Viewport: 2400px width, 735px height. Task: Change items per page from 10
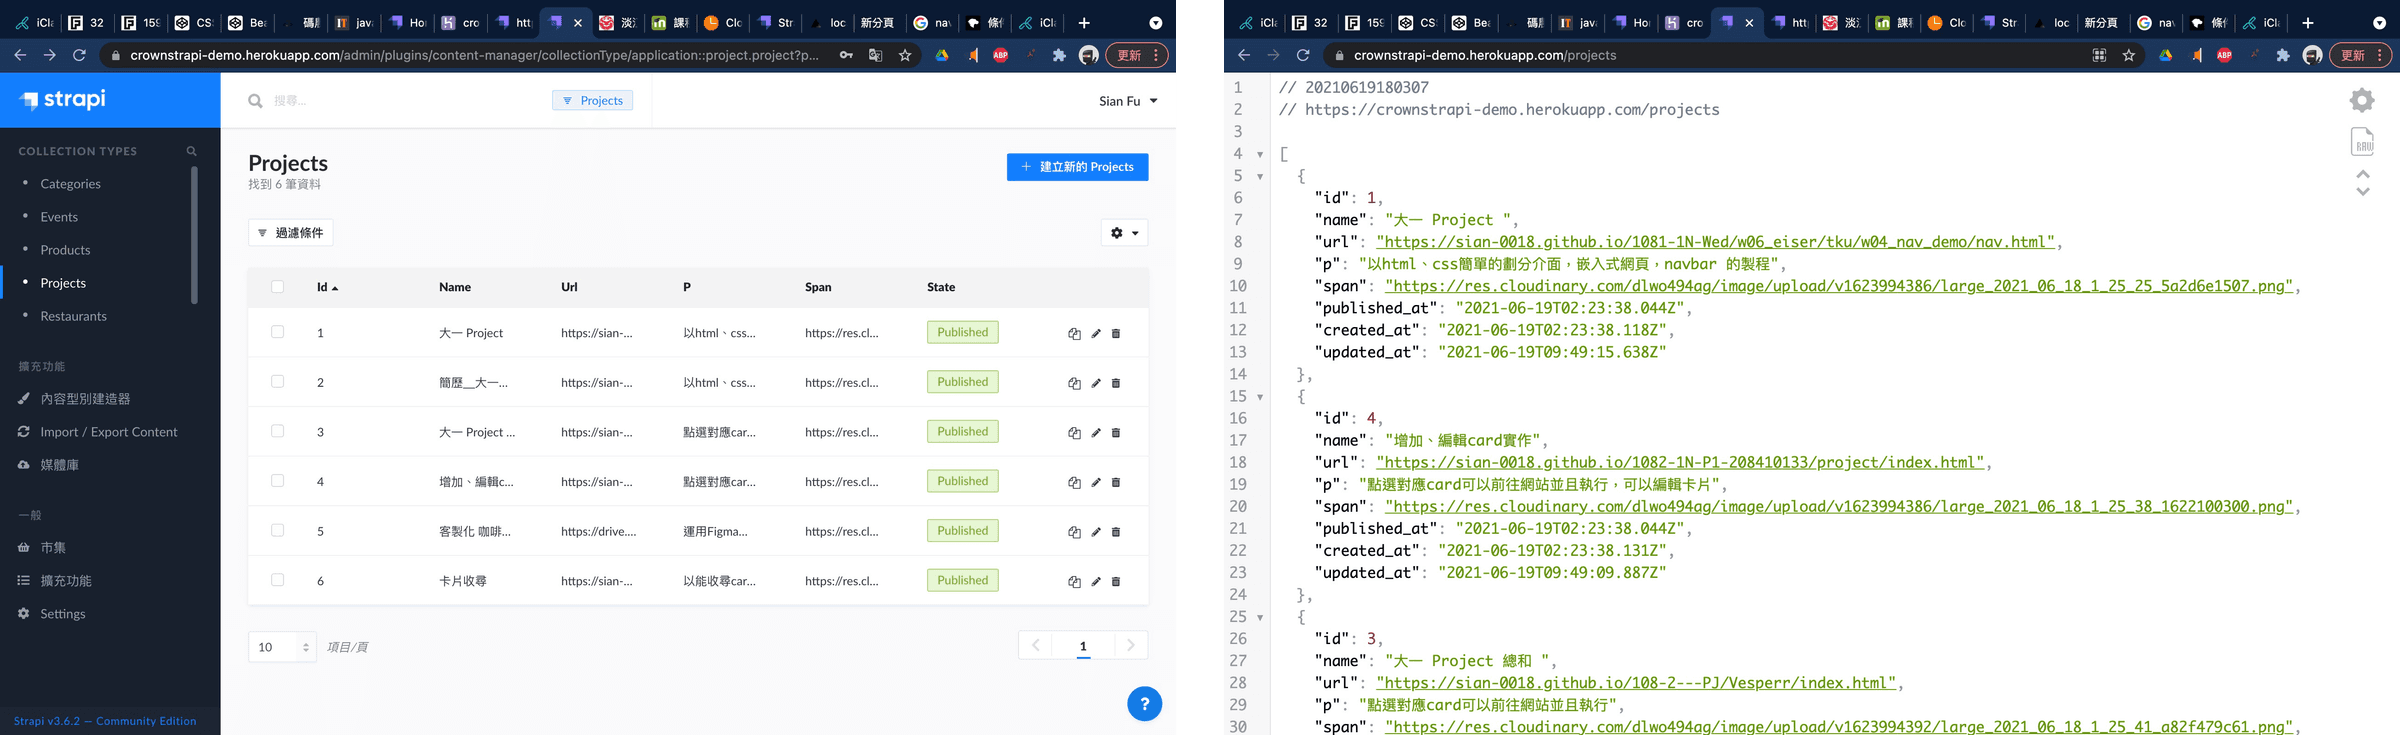pyautogui.click(x=282, y=647)
